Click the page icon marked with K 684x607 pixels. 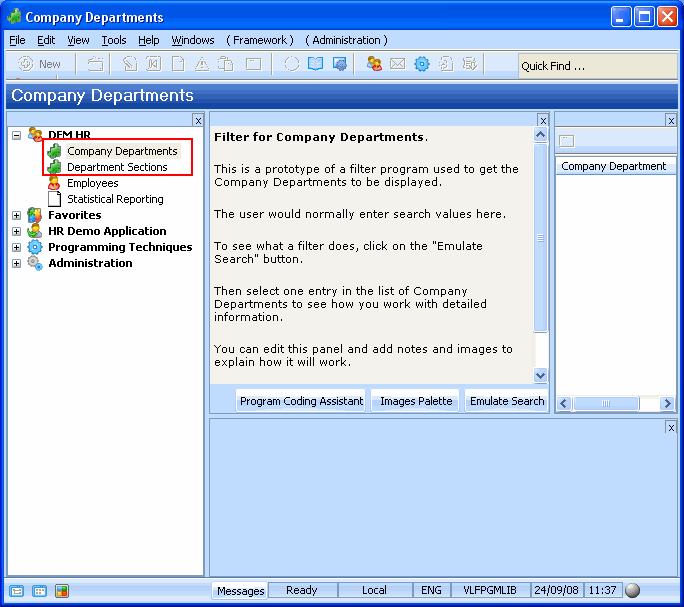[x=153, y=64]
